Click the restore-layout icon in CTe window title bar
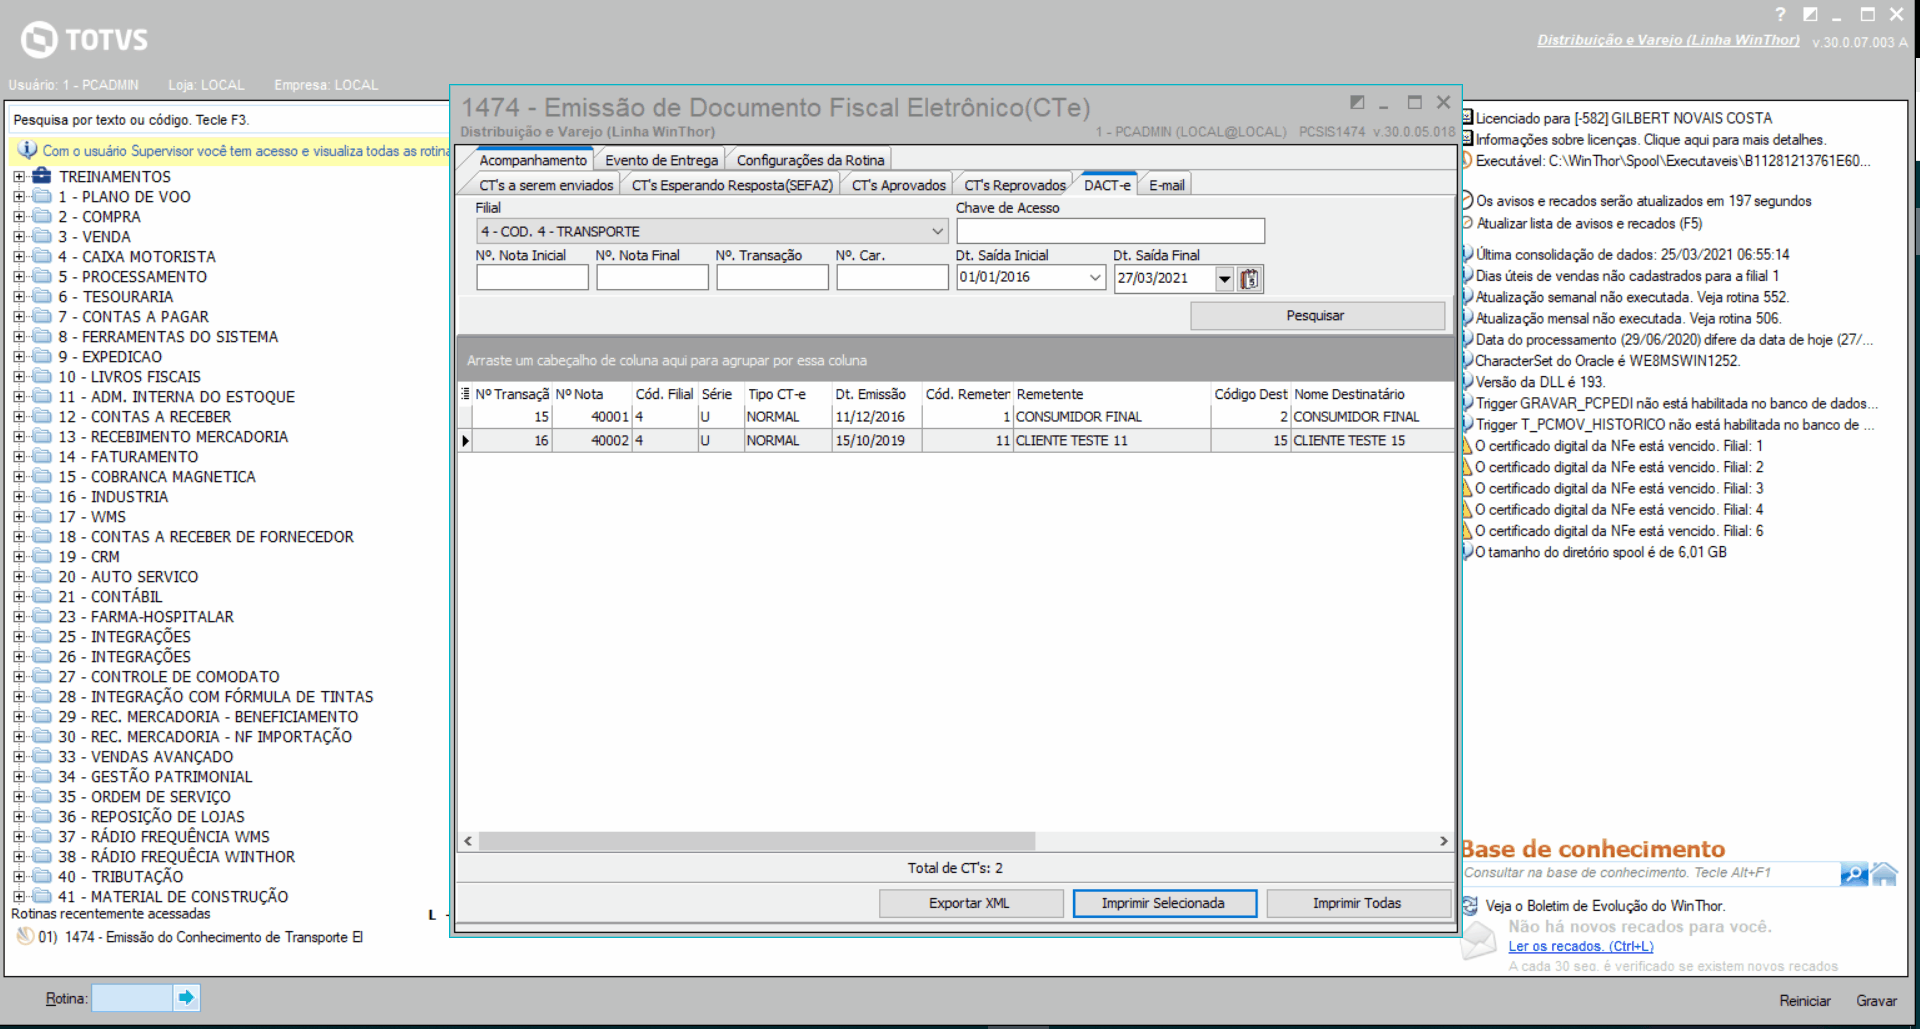This screenshot has width=1920, height=1029. tap(1357, 102)
